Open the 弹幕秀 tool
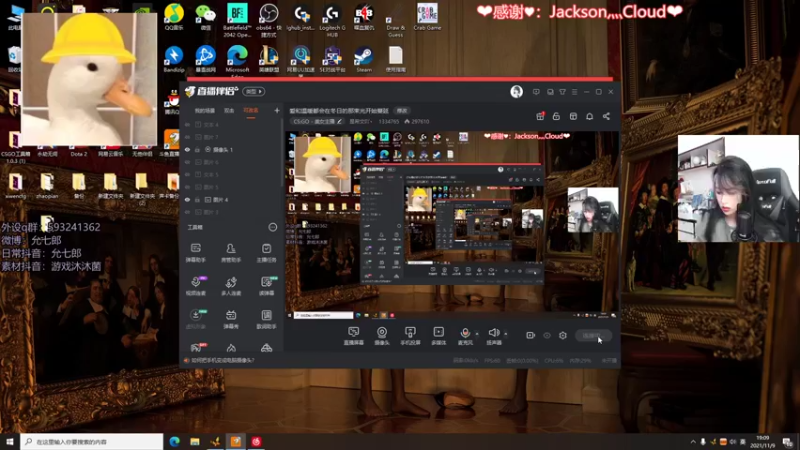This screenshot has width=800, height=450. pyautogui.click(x=231, y=319)
